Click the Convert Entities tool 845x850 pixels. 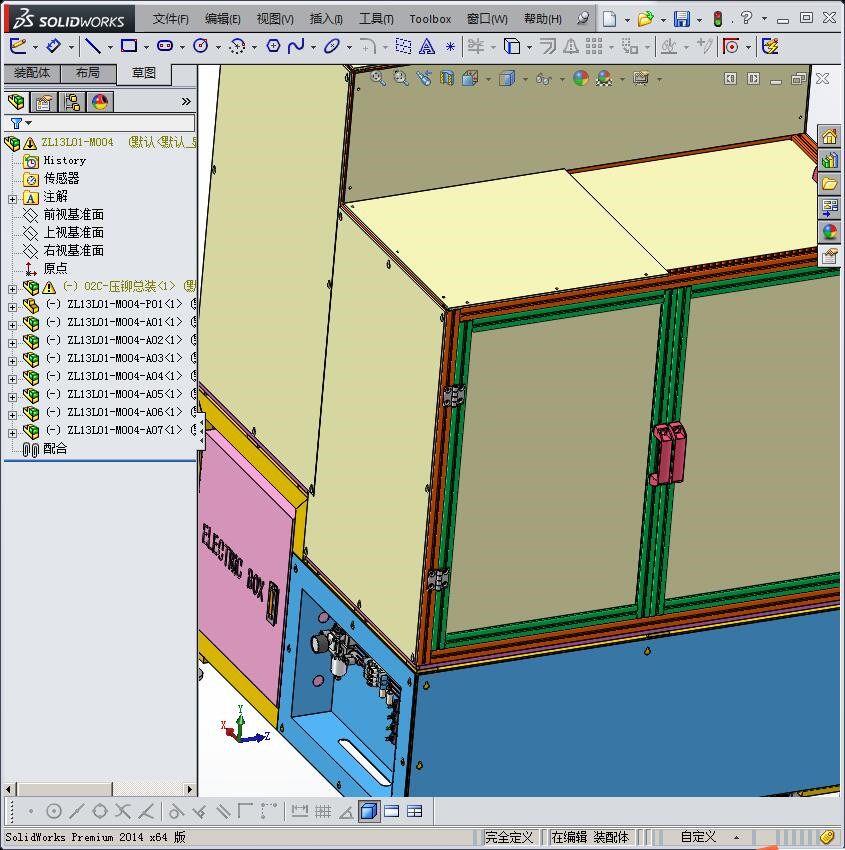pyautogui.click(x=511, y=47)
